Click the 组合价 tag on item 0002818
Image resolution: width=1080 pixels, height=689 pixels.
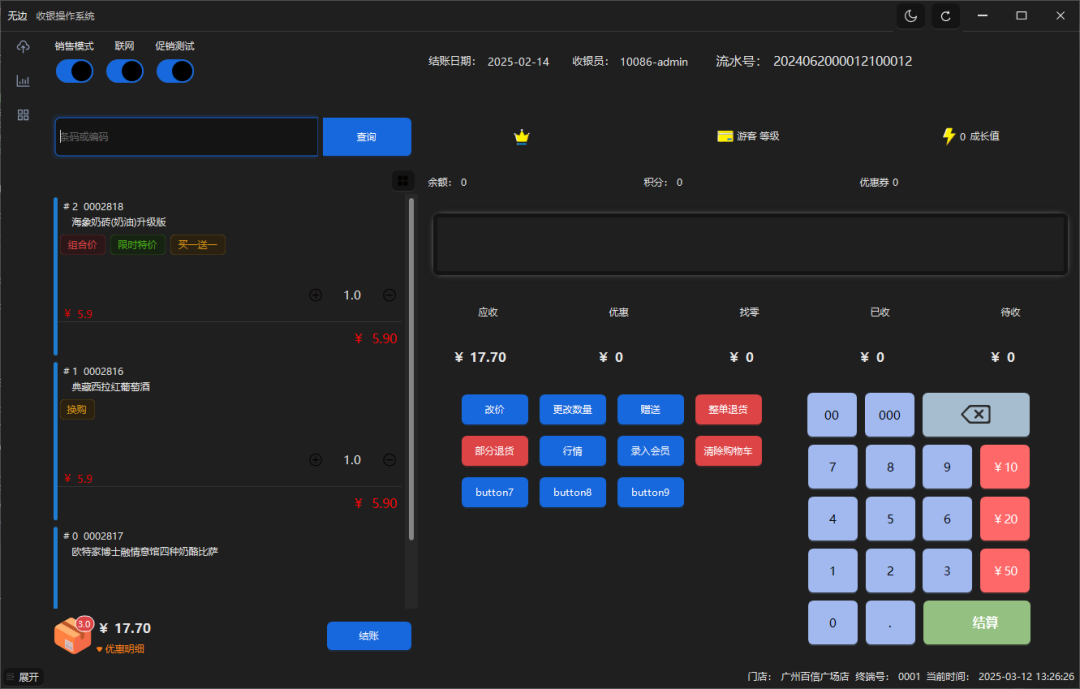tap(83, 245)
